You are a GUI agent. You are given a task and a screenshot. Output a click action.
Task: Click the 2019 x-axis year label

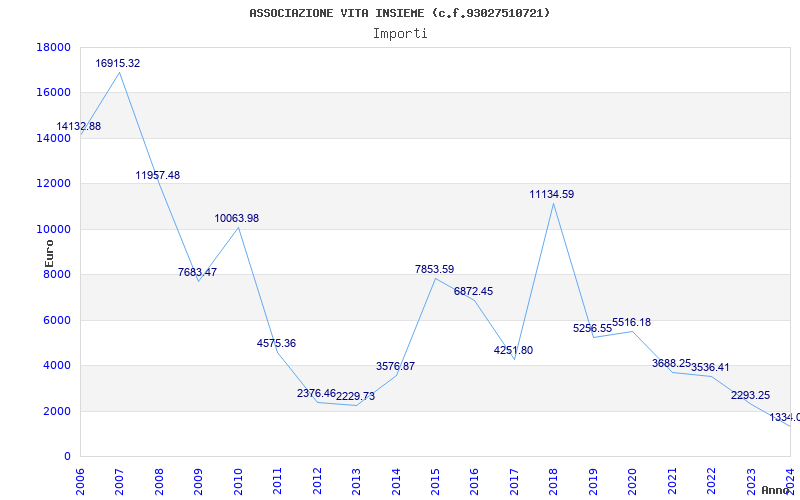(592, 481)
